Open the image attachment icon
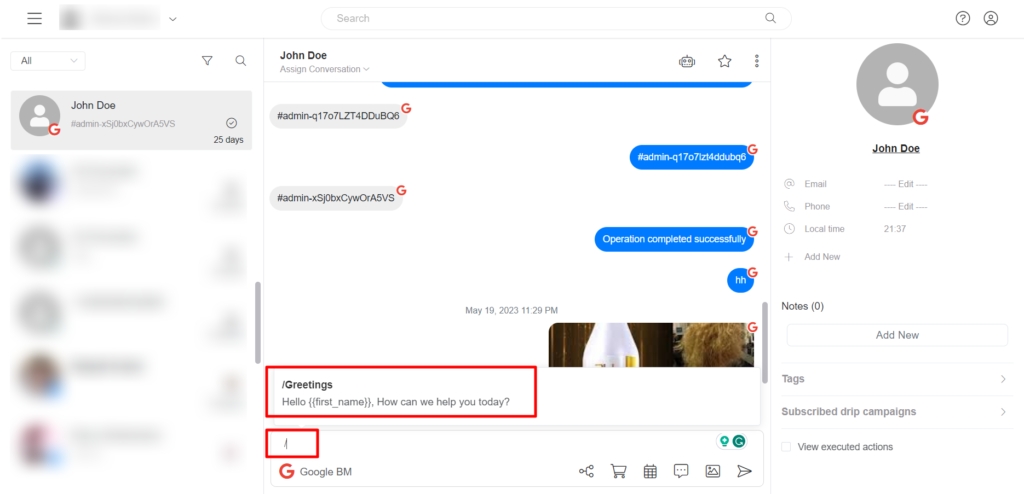The image size is (1024, 494). (x=712, y=471)
